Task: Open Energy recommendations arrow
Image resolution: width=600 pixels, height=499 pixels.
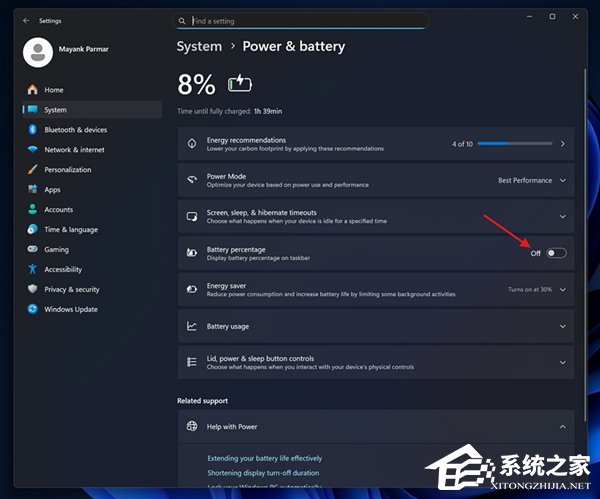Action: click(562, 144)
